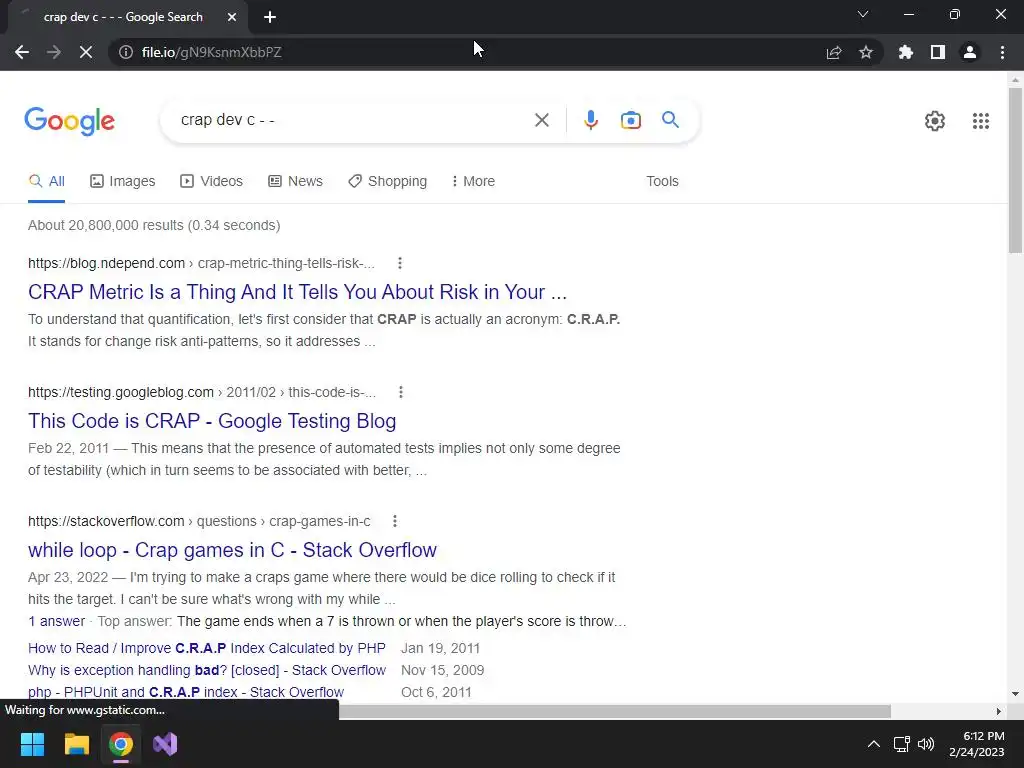
Task: Open PHPUnit and C.R.A.P index link
Action: (186, 692)
